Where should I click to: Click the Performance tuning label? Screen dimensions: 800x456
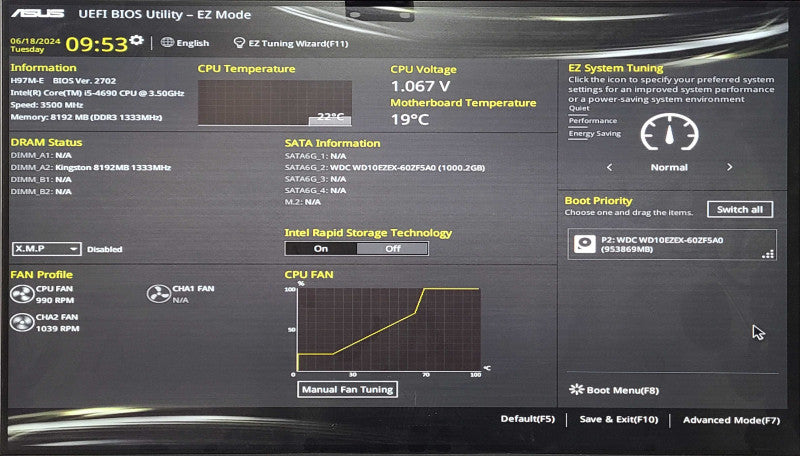[593, 120]
